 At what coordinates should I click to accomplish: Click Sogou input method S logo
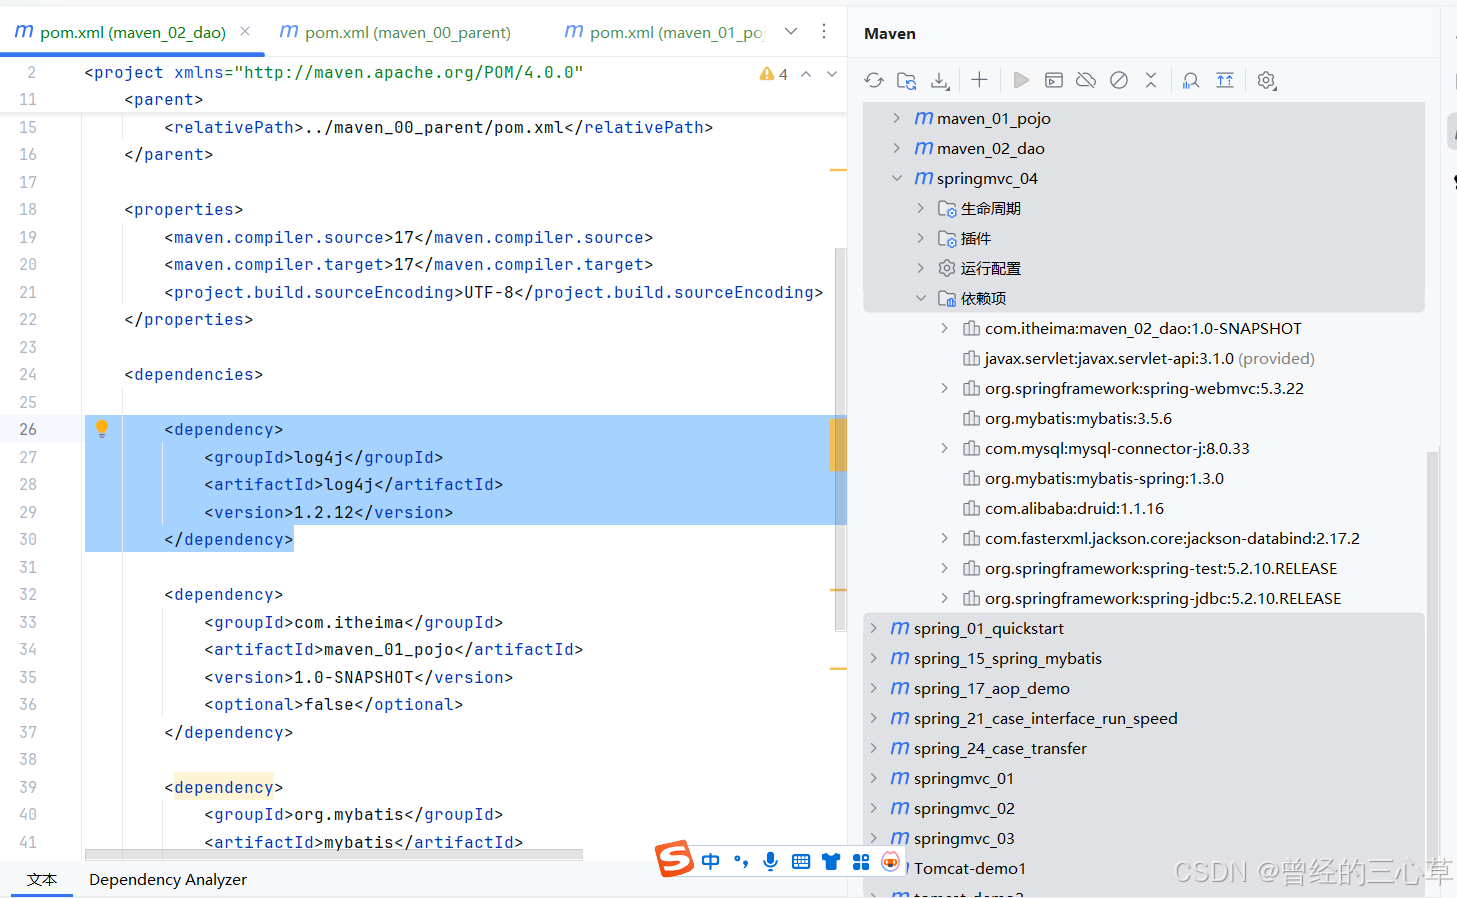pos(674,859)
